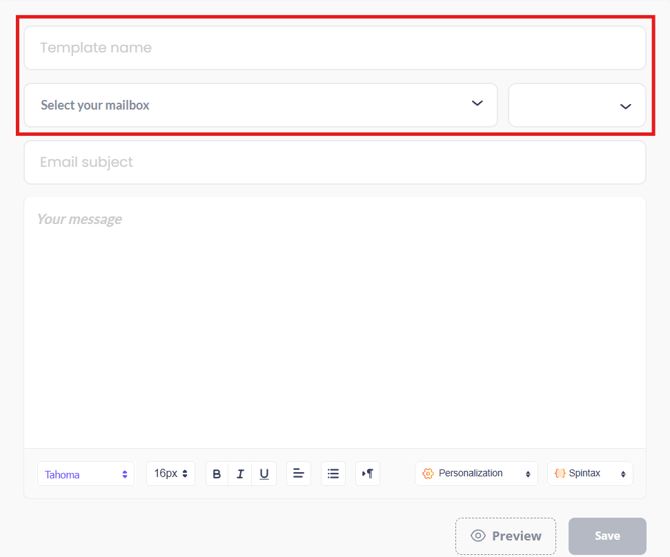Click the eye icon in Preview
The height and width of the screenshot is (557, 670).
[478, 536]
